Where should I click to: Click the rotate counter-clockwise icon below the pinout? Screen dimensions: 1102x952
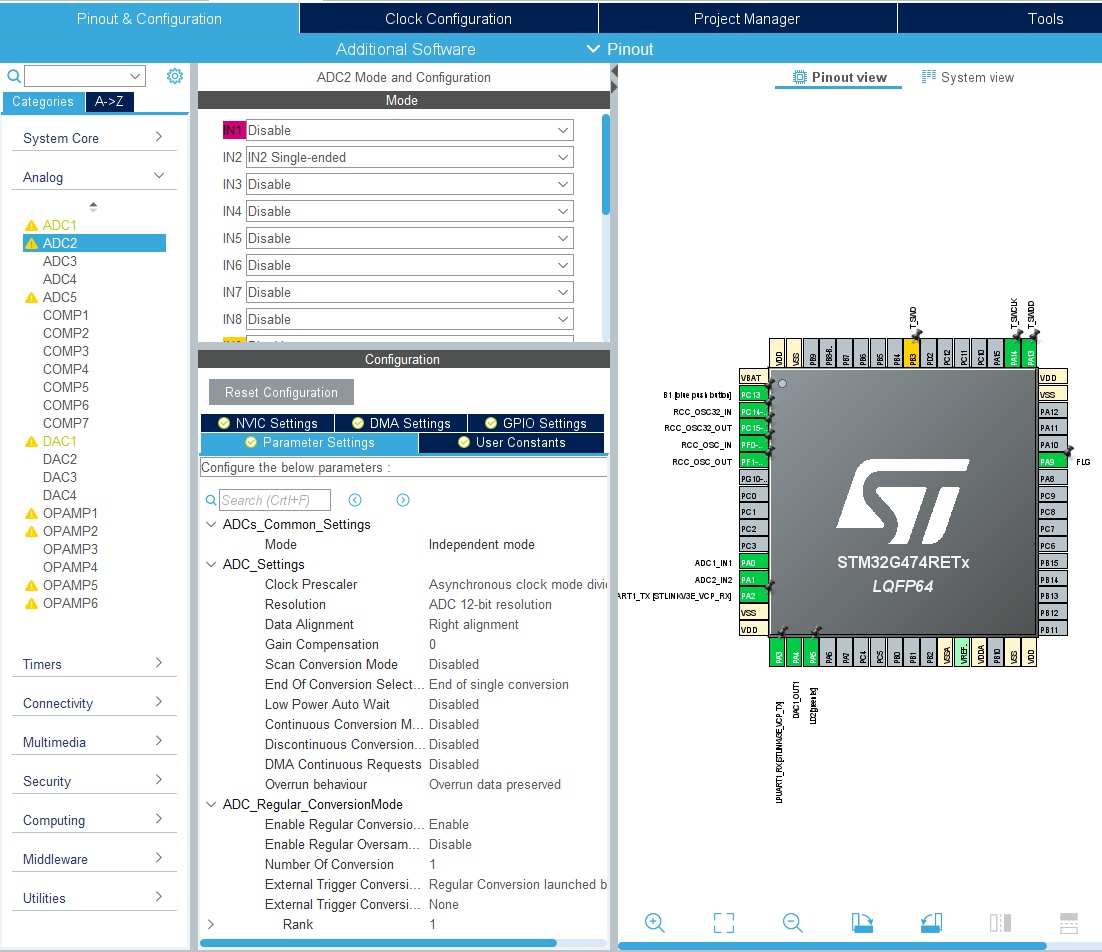931,922
